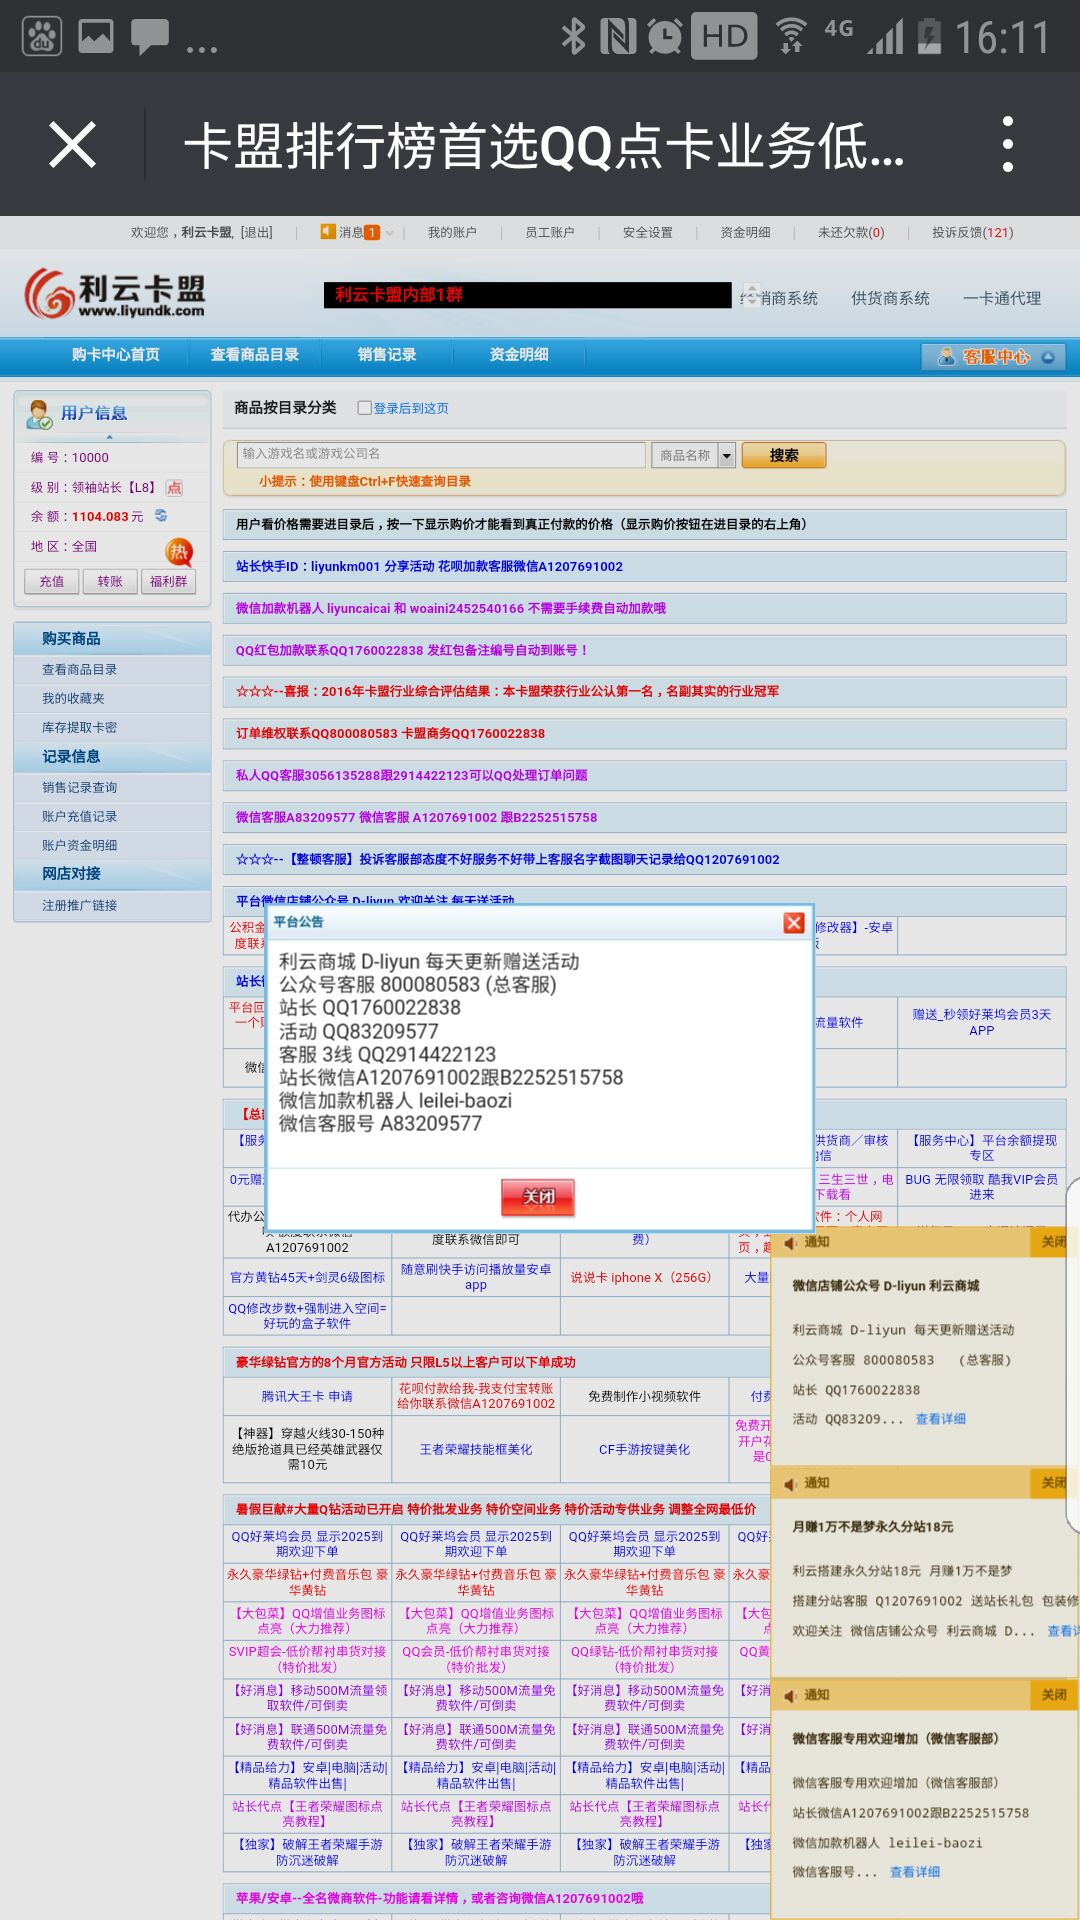Expand the 客服中心 dropdown arrow
1080x1920 pixels.
1047,357
